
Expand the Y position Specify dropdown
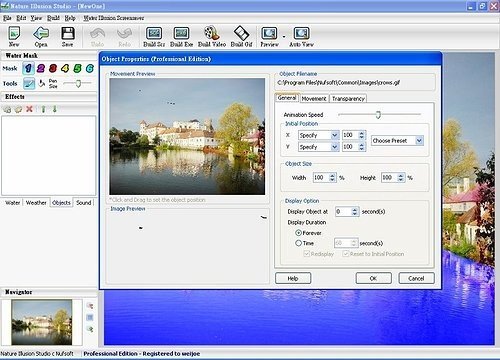click(x=318, y=147)
